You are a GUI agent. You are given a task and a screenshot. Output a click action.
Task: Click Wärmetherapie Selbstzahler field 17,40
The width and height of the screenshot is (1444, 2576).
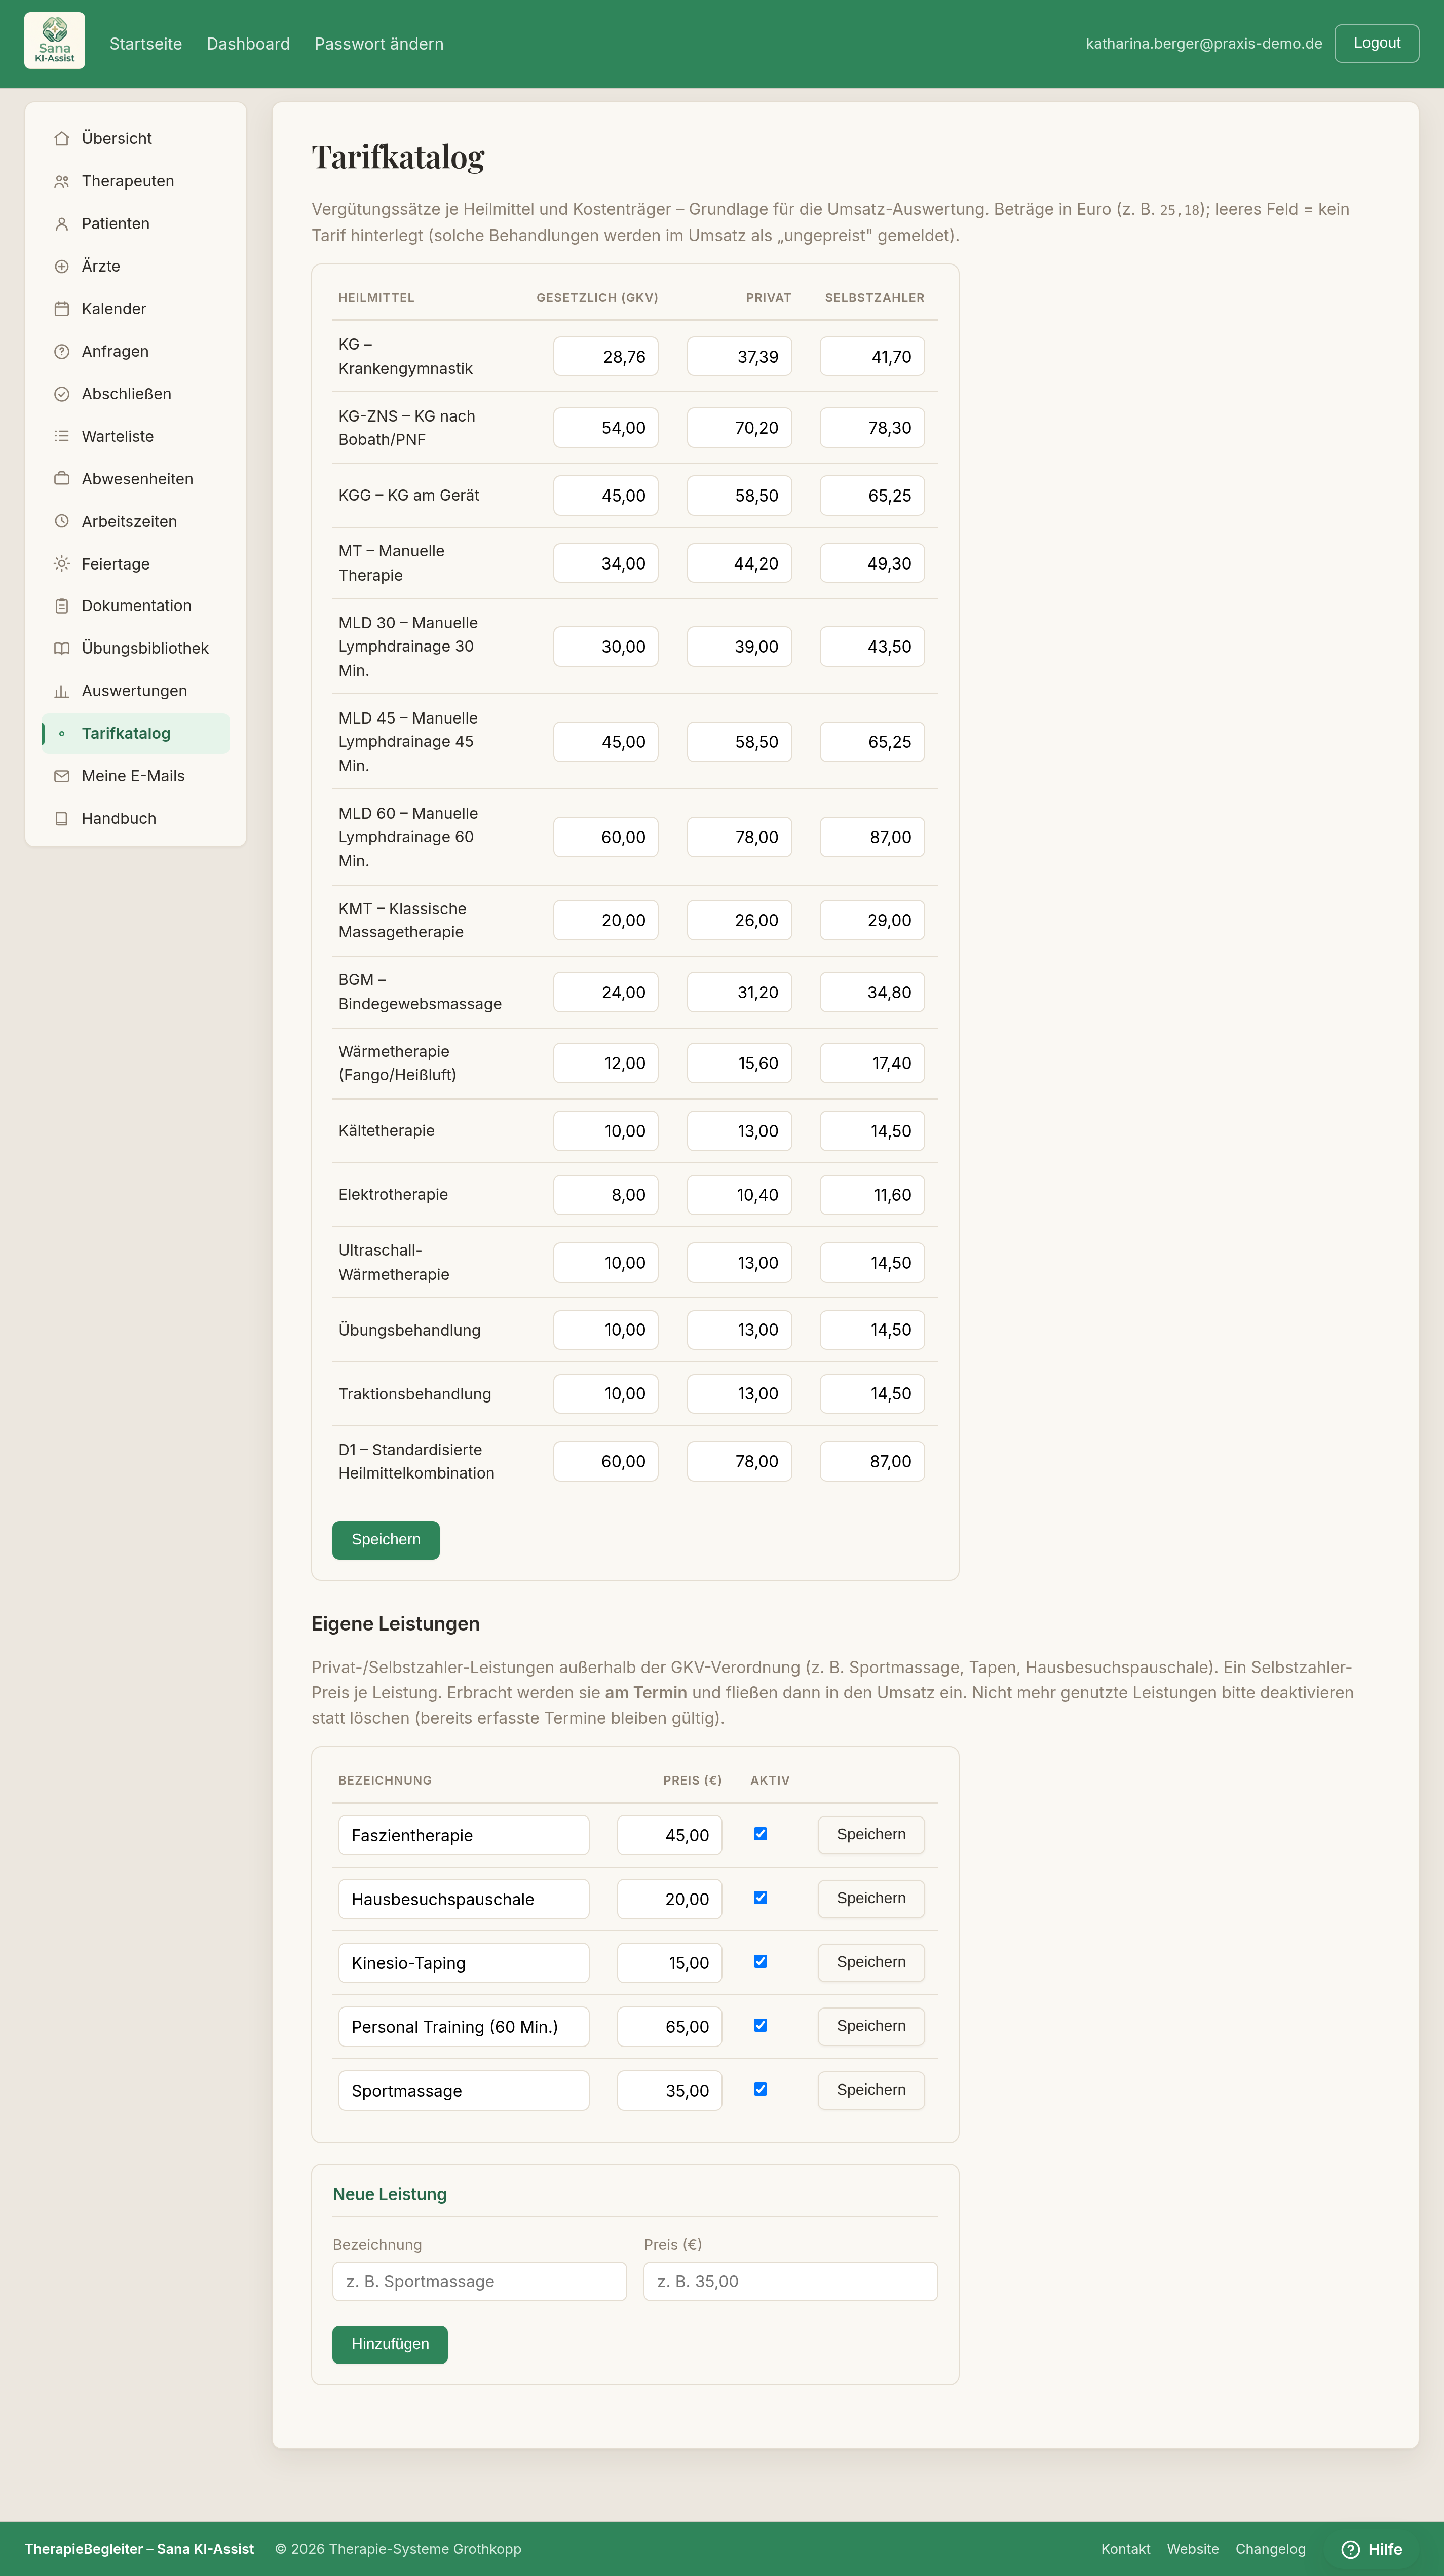[872, 1064]
